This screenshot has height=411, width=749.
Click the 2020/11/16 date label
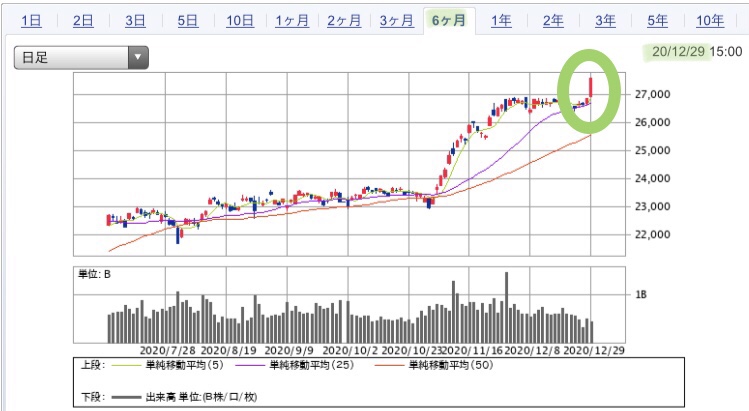472,350
